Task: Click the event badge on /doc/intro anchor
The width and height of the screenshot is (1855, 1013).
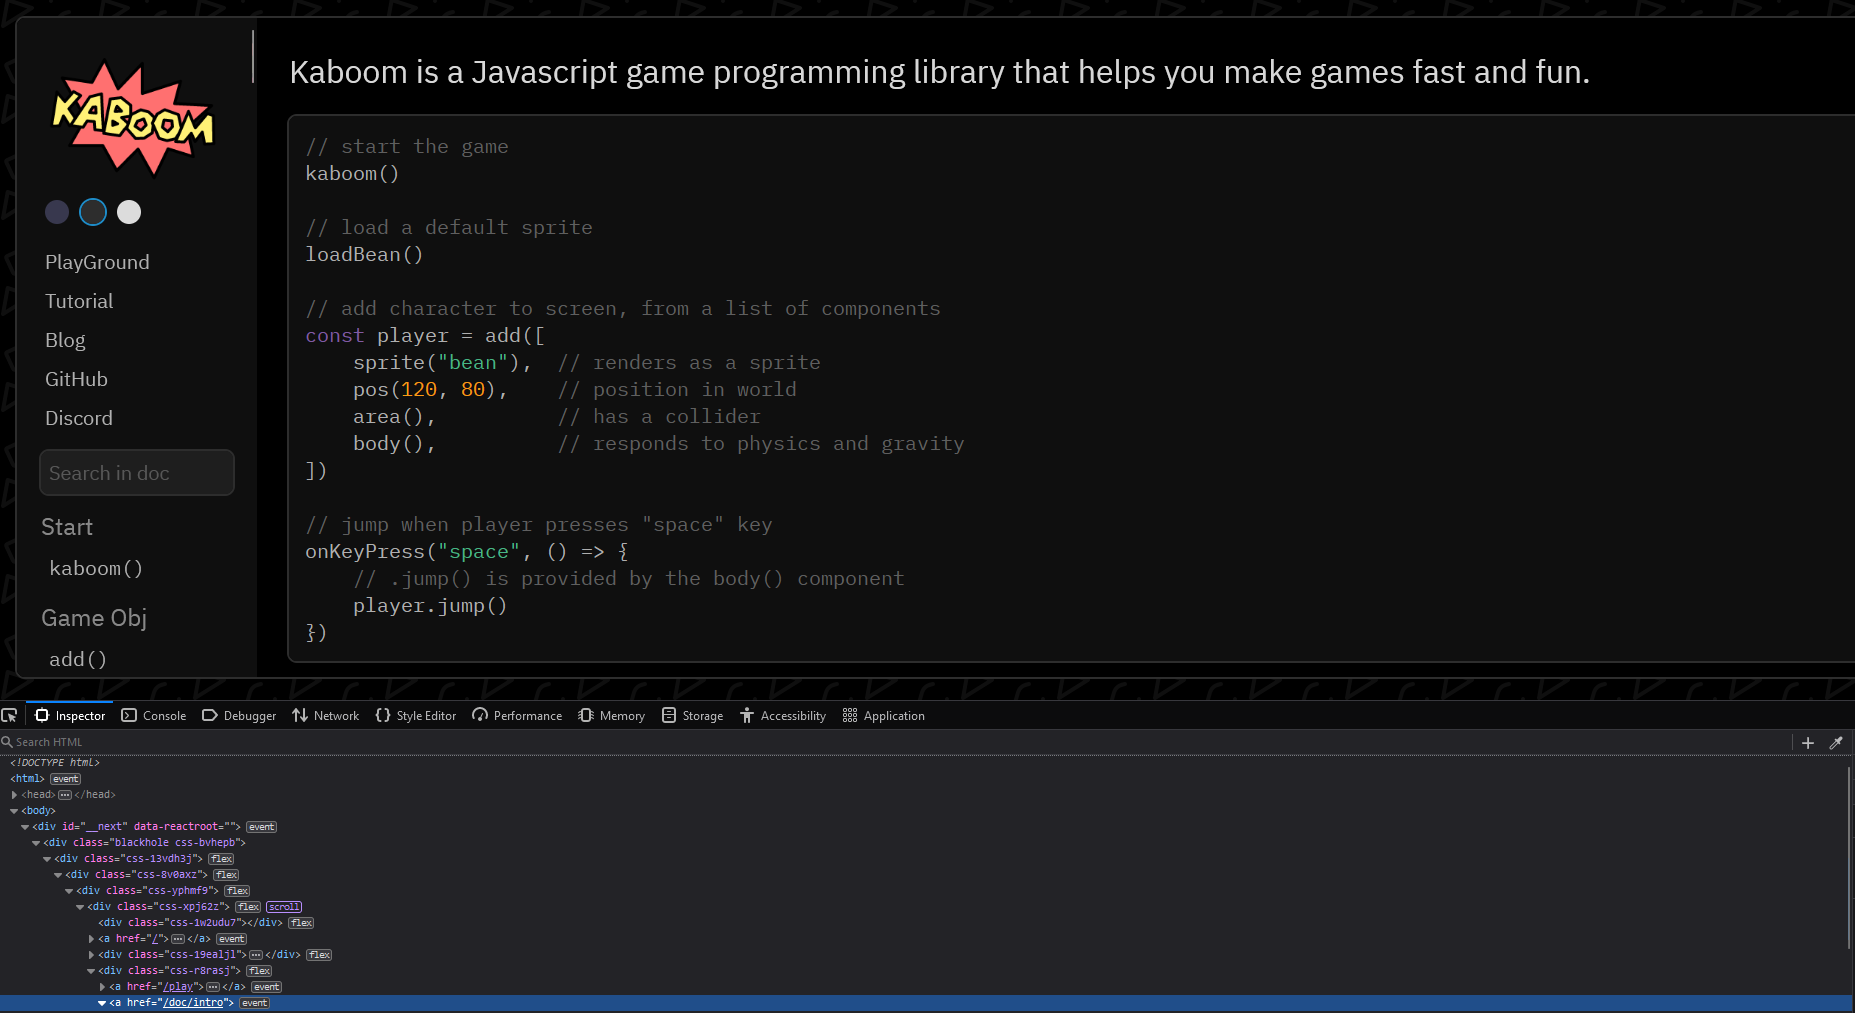Action: click(x=255, y=1003)
